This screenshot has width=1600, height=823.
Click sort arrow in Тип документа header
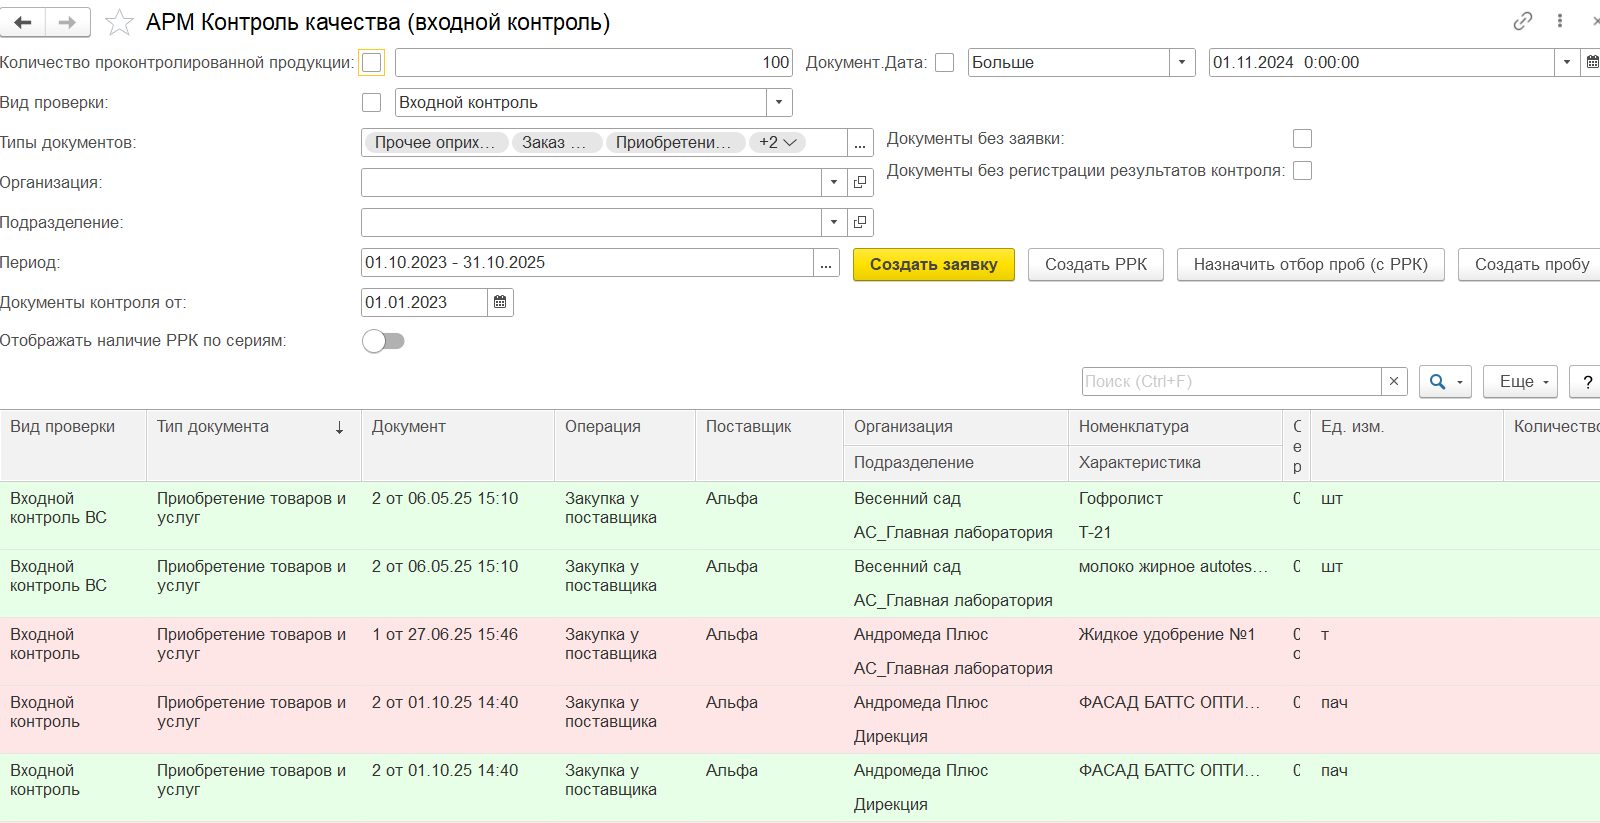(340, 427)
